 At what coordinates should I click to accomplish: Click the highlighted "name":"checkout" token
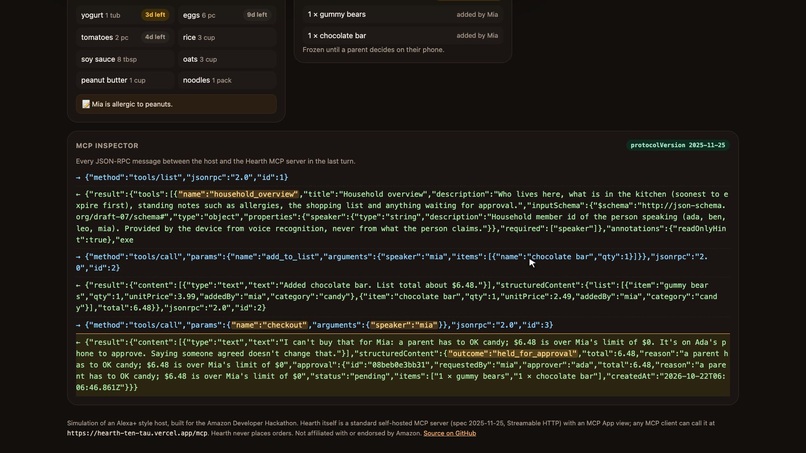[269, 325]
